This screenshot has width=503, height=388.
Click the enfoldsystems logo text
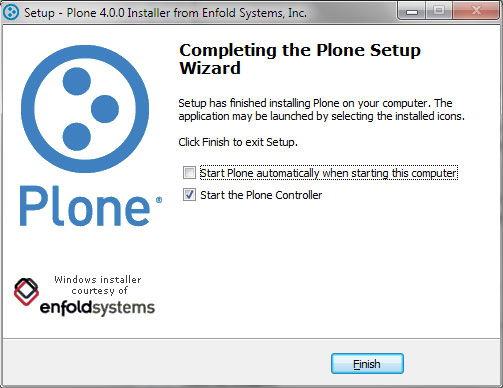(x=97, y=308)
